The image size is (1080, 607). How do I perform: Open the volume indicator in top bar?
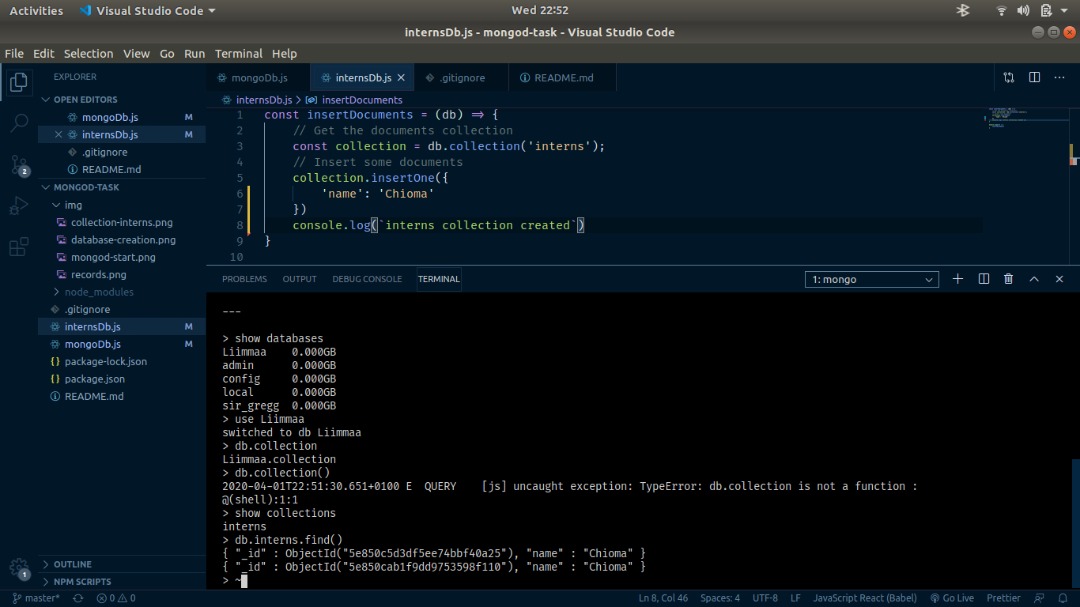pos(1024,10)
